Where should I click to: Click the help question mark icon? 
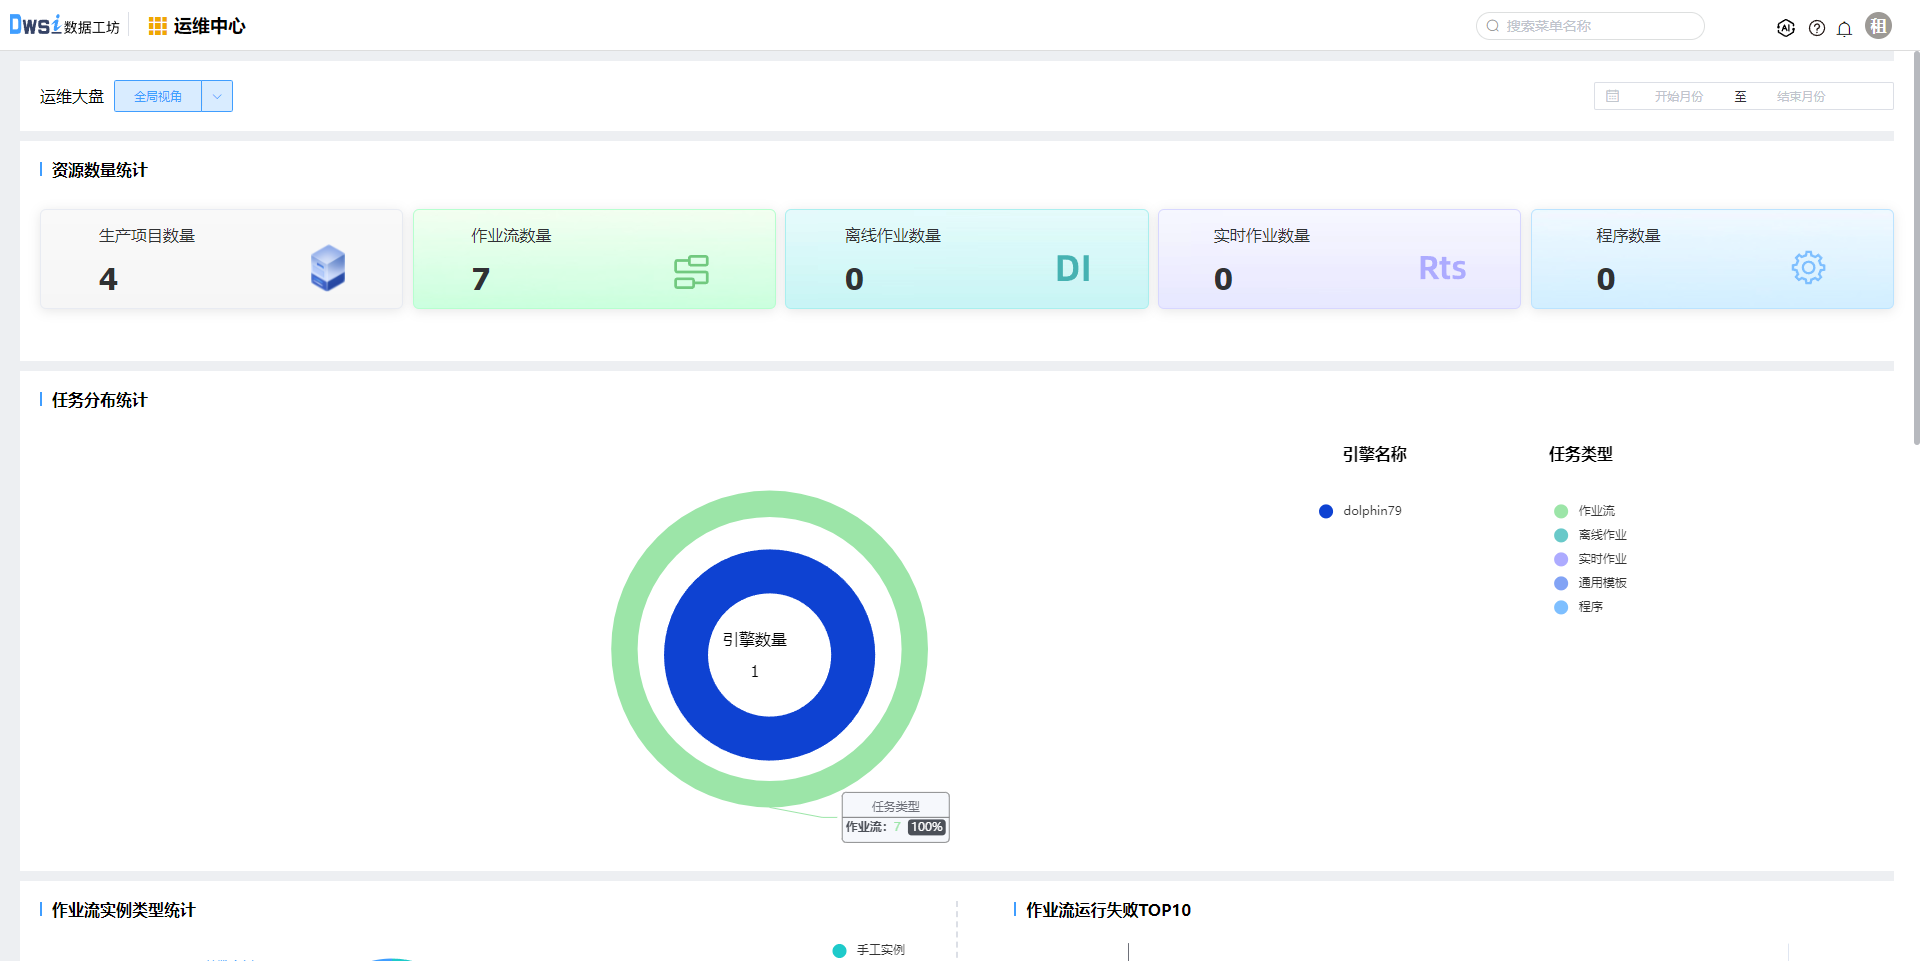tap(1817, 28)
